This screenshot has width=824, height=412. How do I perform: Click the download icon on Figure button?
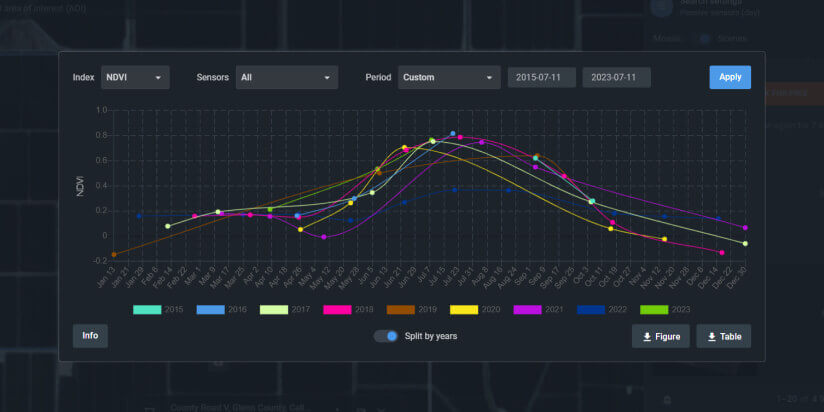(647, 336)
